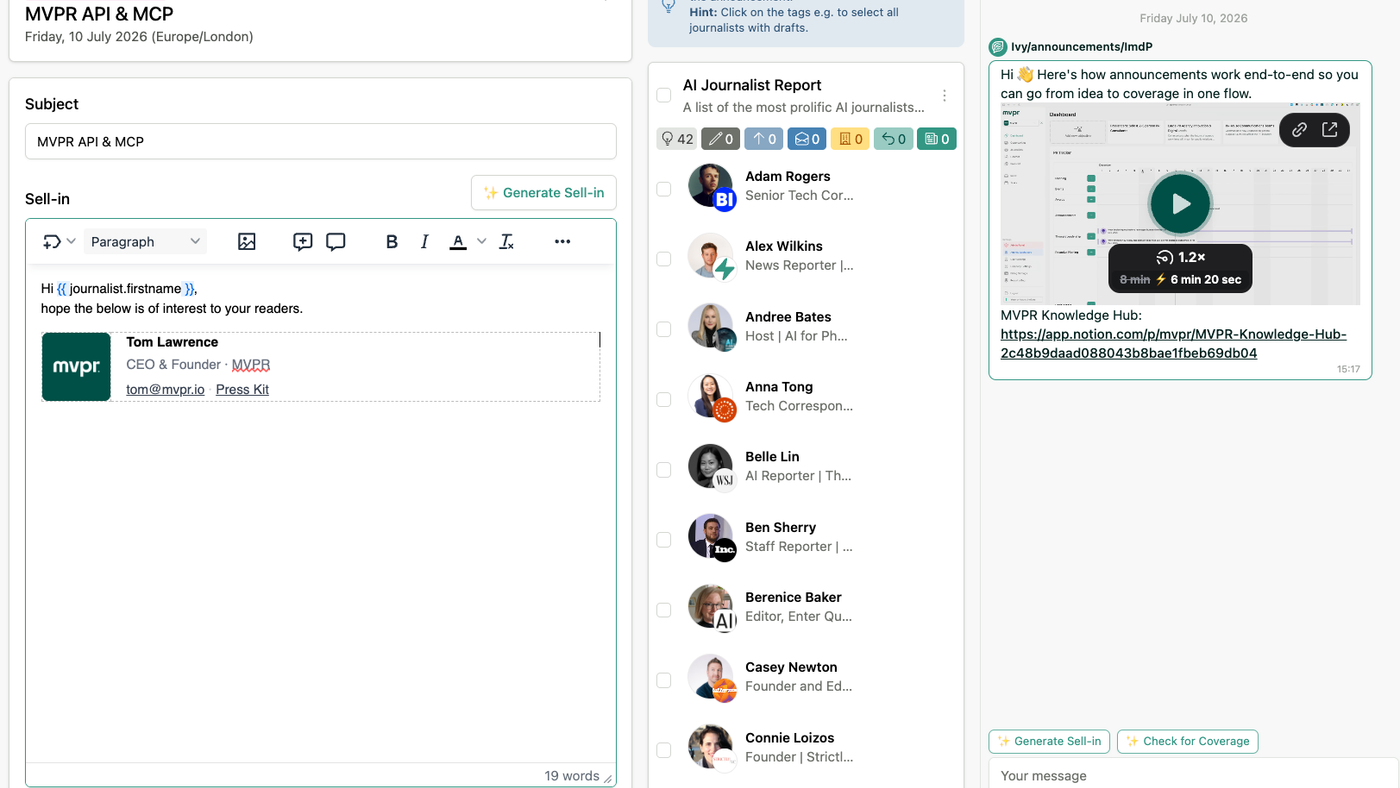Click the hint lightbulb icon
The width and height of the screenshot is (1400, 788).
tap(669, 5)
